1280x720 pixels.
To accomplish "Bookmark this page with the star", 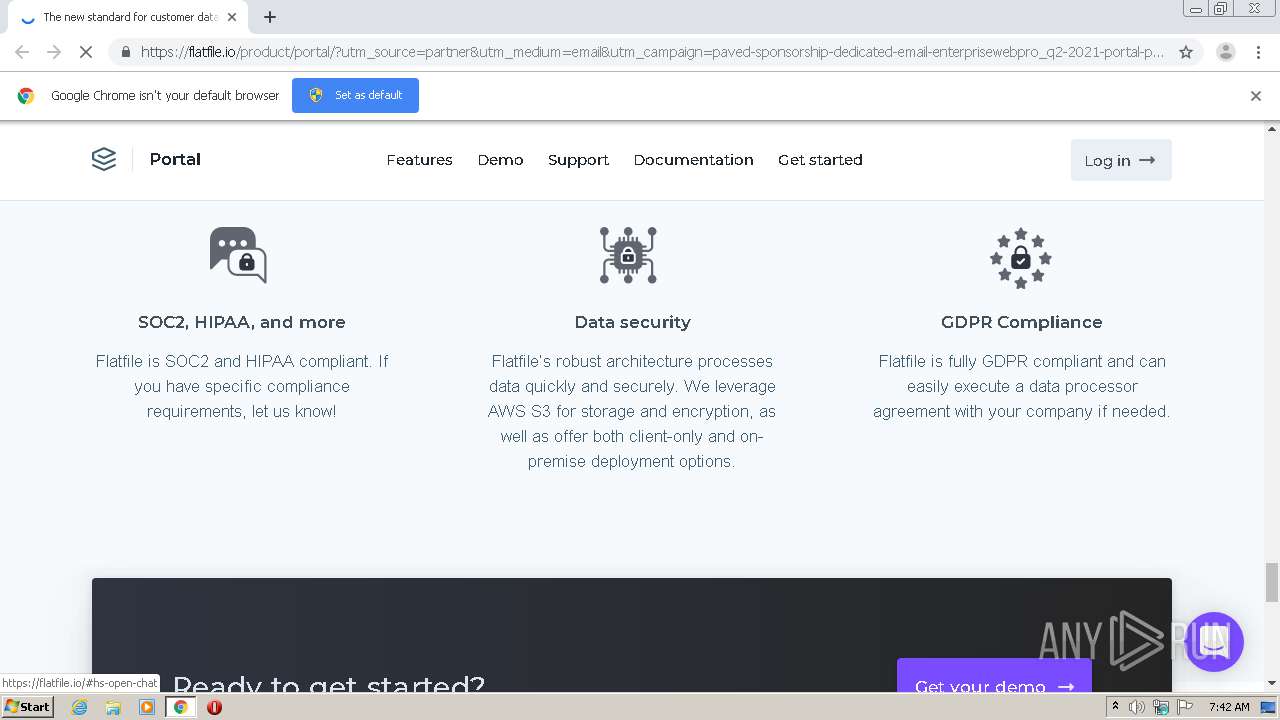I will pos(1186,52).
